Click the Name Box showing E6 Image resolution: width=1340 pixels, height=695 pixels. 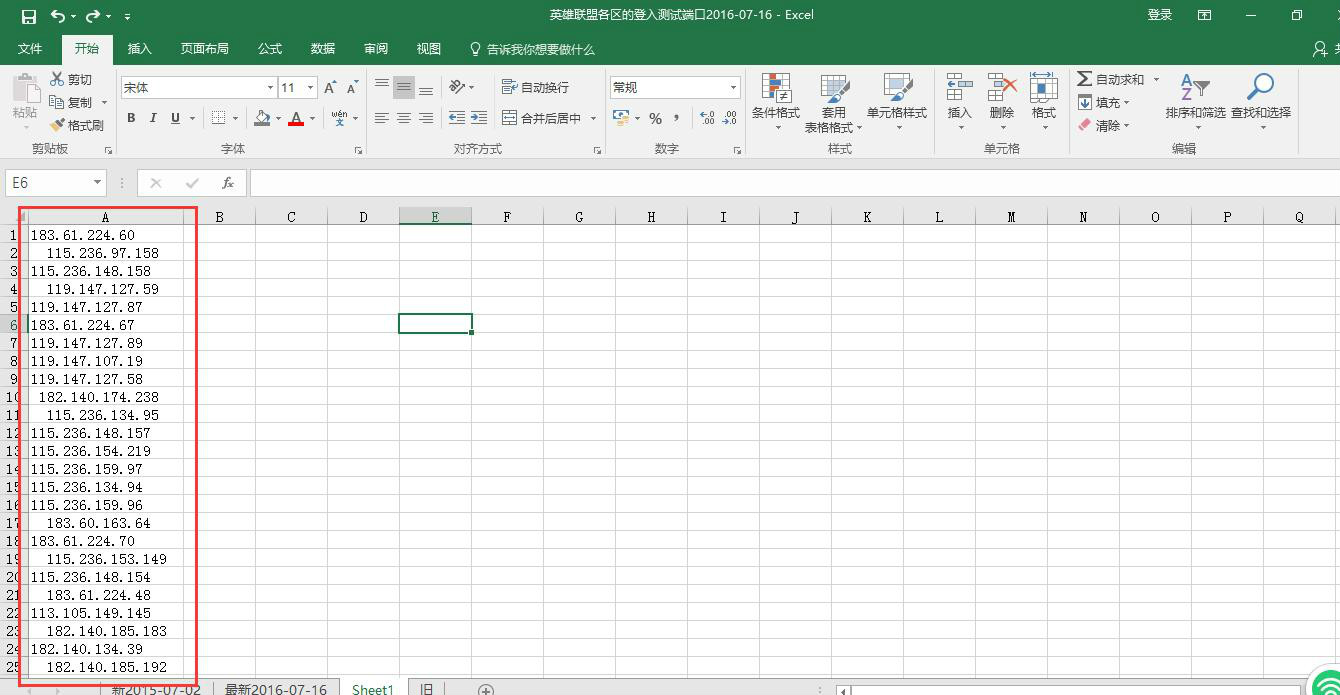(48, 183)
